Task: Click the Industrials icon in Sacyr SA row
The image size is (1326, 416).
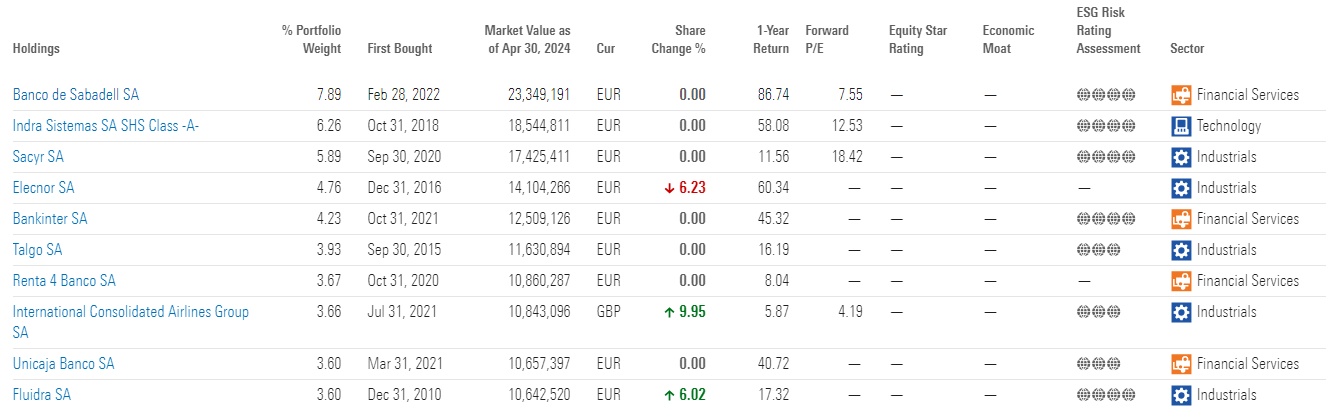Action: click(1182, 157)
